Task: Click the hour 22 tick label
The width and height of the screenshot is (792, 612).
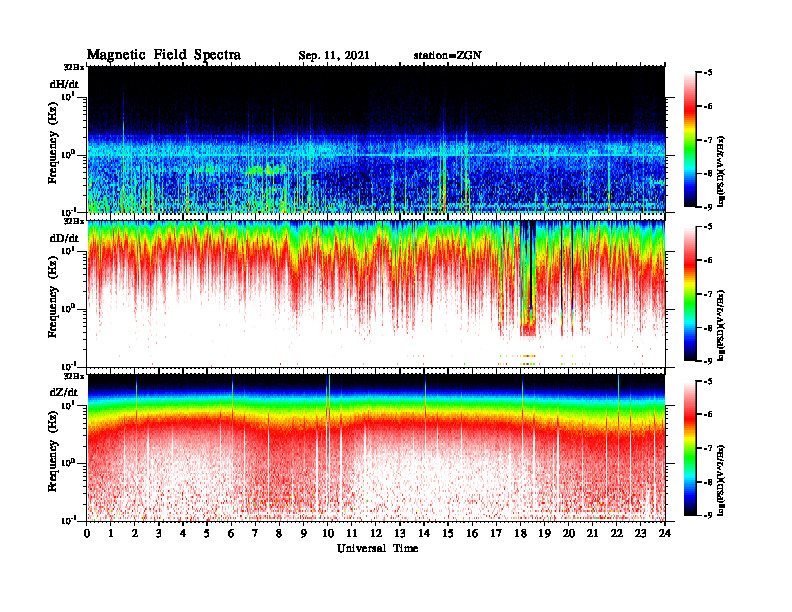Action: click(616, 533)
